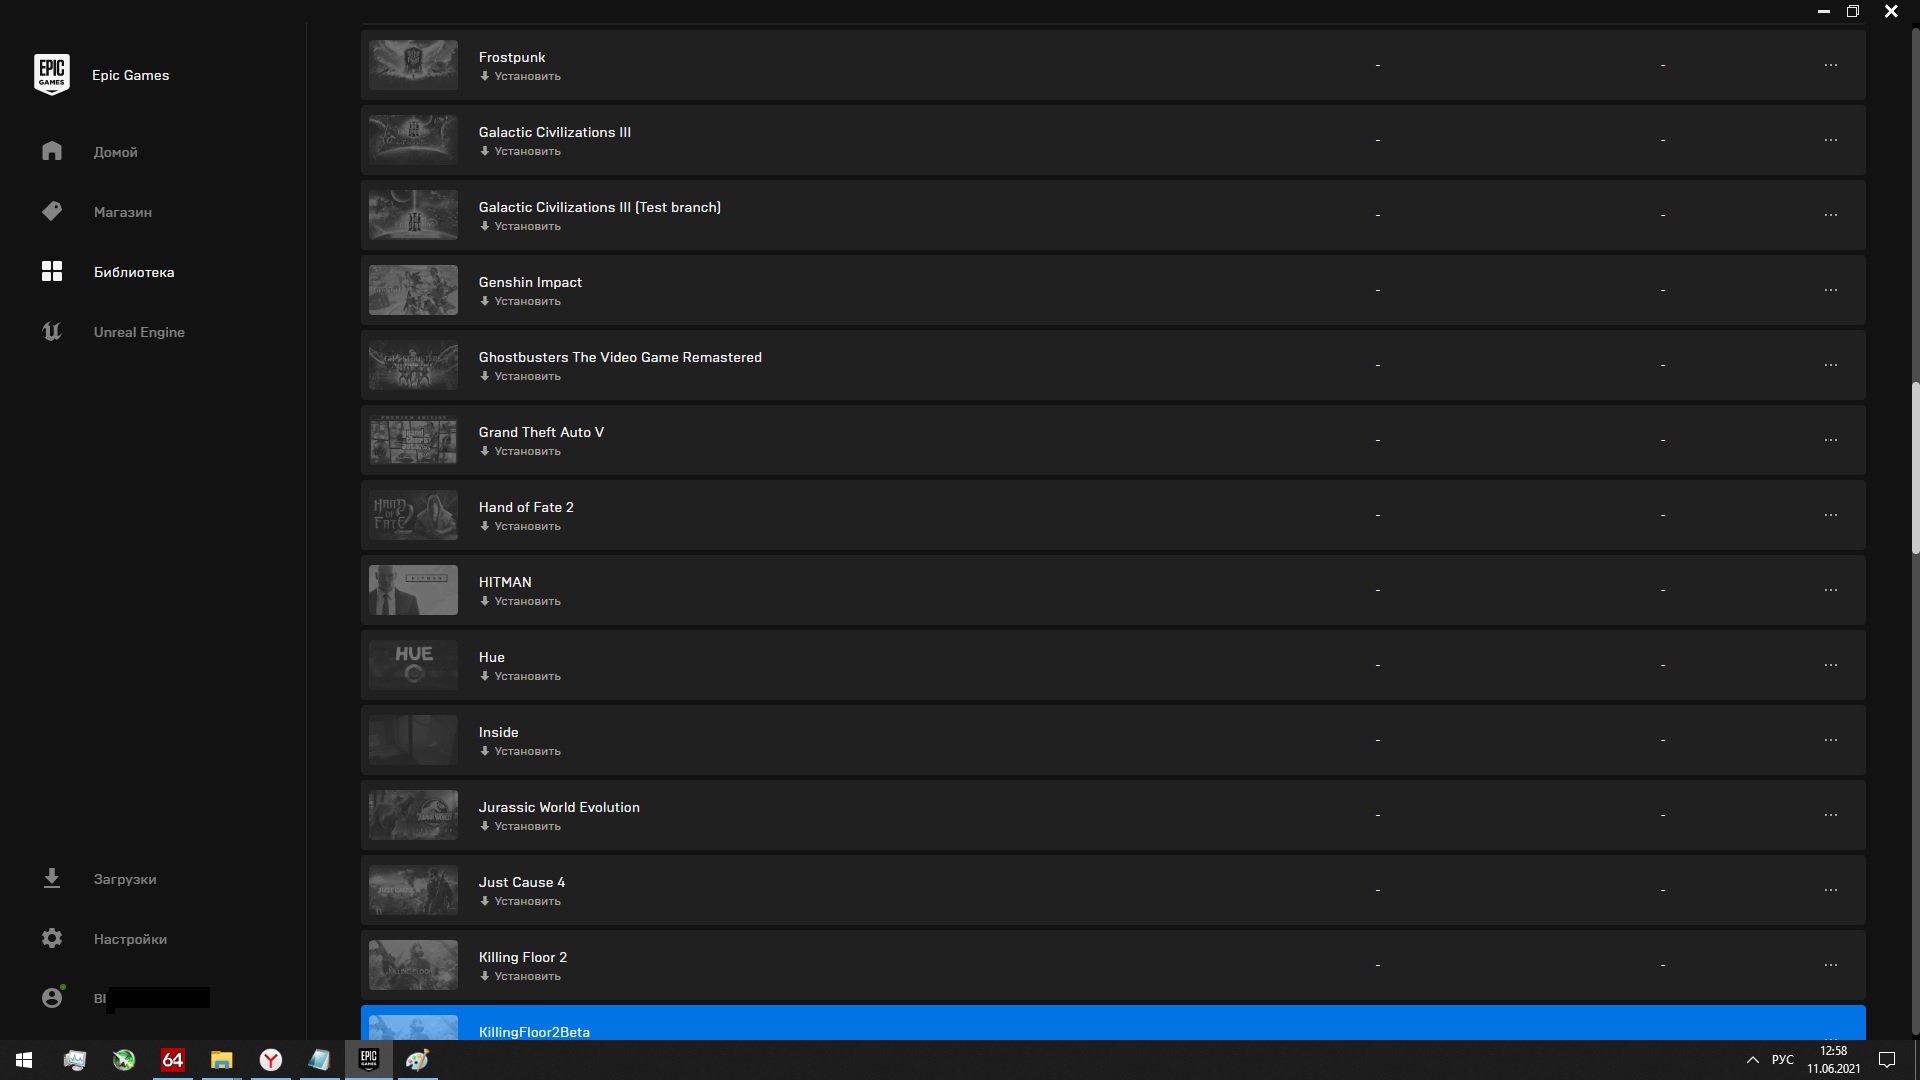Open the Домой home page

click(116, 152)
